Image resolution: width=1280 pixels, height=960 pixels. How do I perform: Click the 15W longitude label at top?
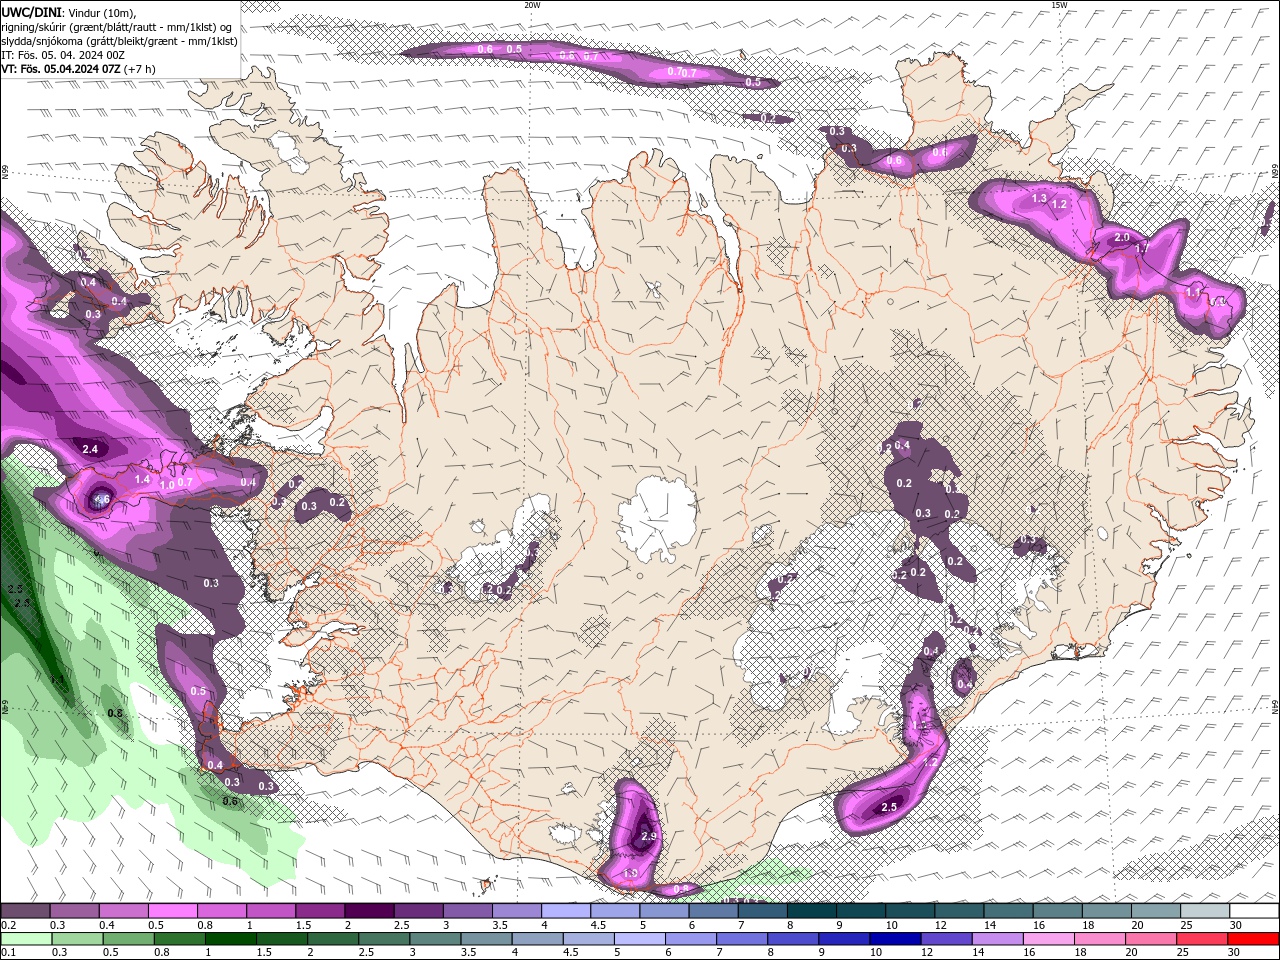tap(1059, 4)
